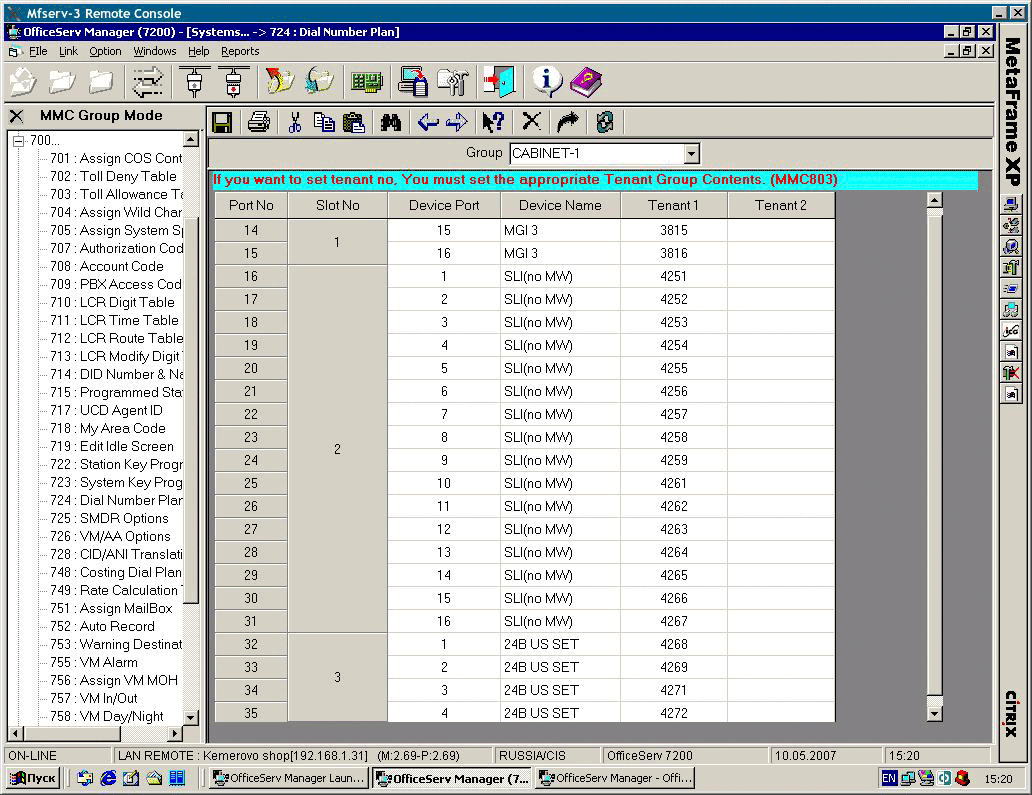Select 708 : Account Code item
Viewport: 1032px width, 795px height.
(x=107, y=267)
